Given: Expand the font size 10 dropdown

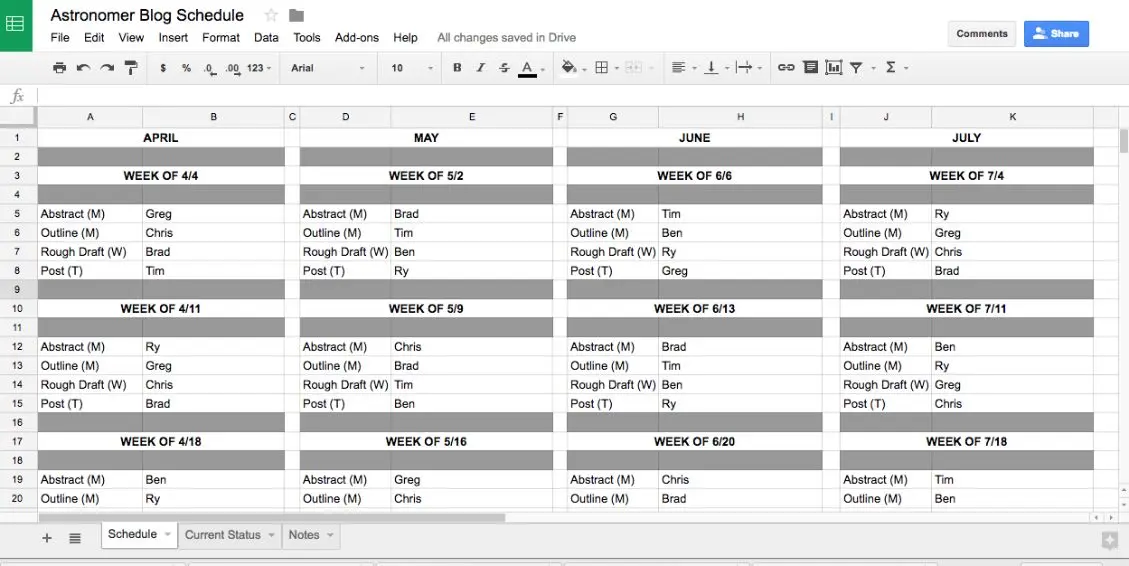Looking at the screenshot, I should click(x=412, y=68).
